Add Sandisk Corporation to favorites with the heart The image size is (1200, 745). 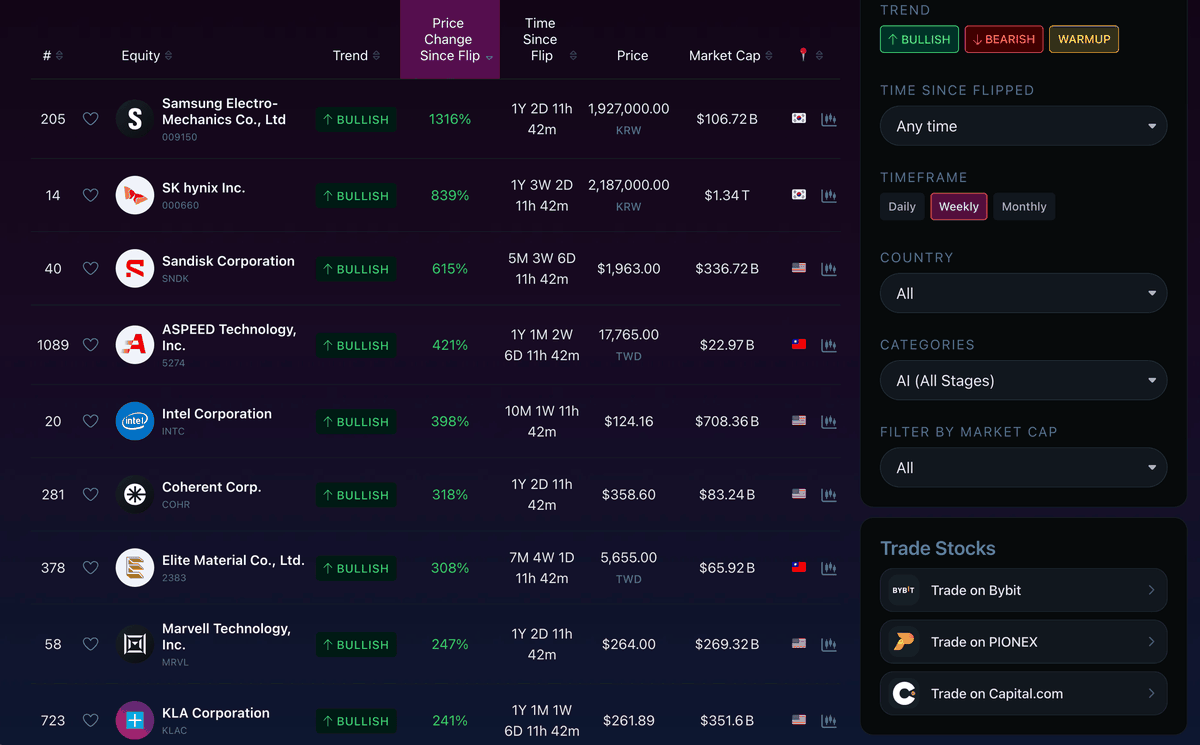[x=90, y=268]
